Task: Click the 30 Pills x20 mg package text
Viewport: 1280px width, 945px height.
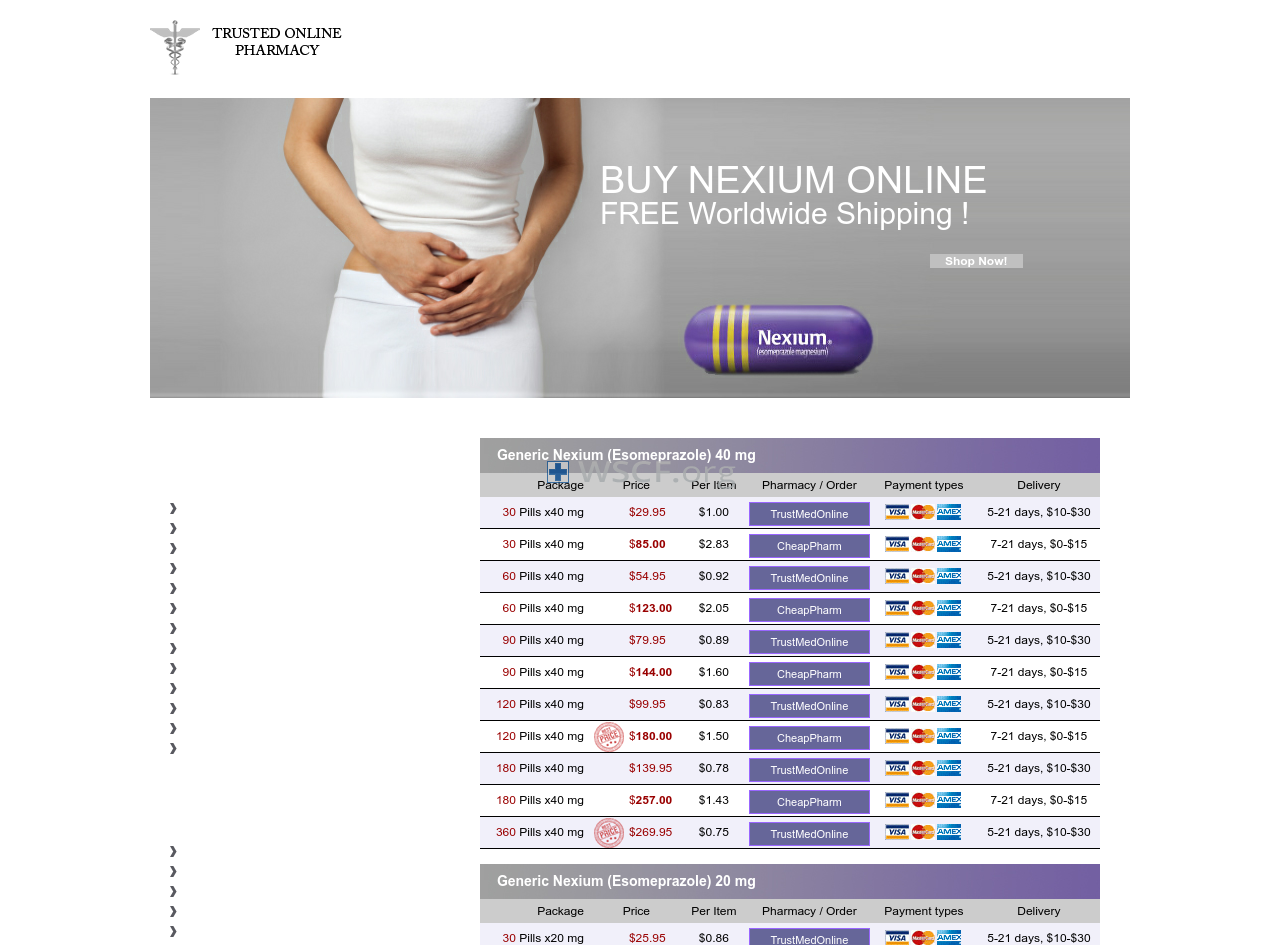Action: (x=543, y=938)
